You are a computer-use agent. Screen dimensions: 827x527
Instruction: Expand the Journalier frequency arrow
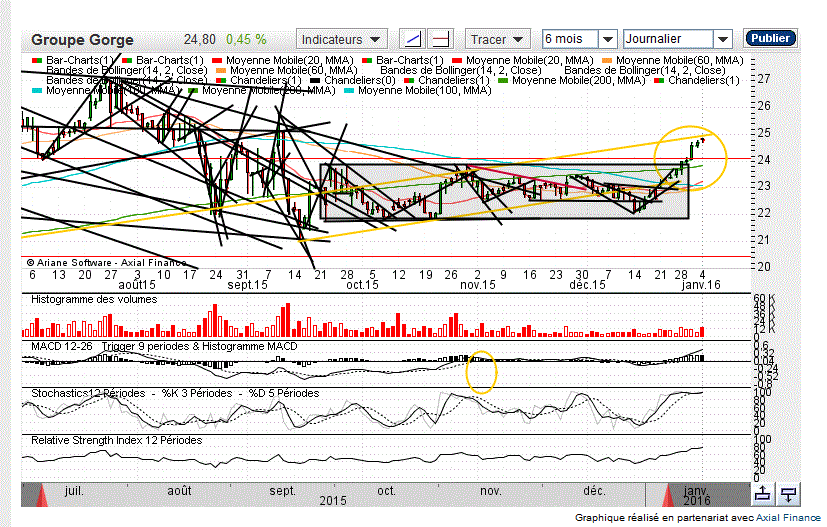pyautogui.click(x=723, y=39)
